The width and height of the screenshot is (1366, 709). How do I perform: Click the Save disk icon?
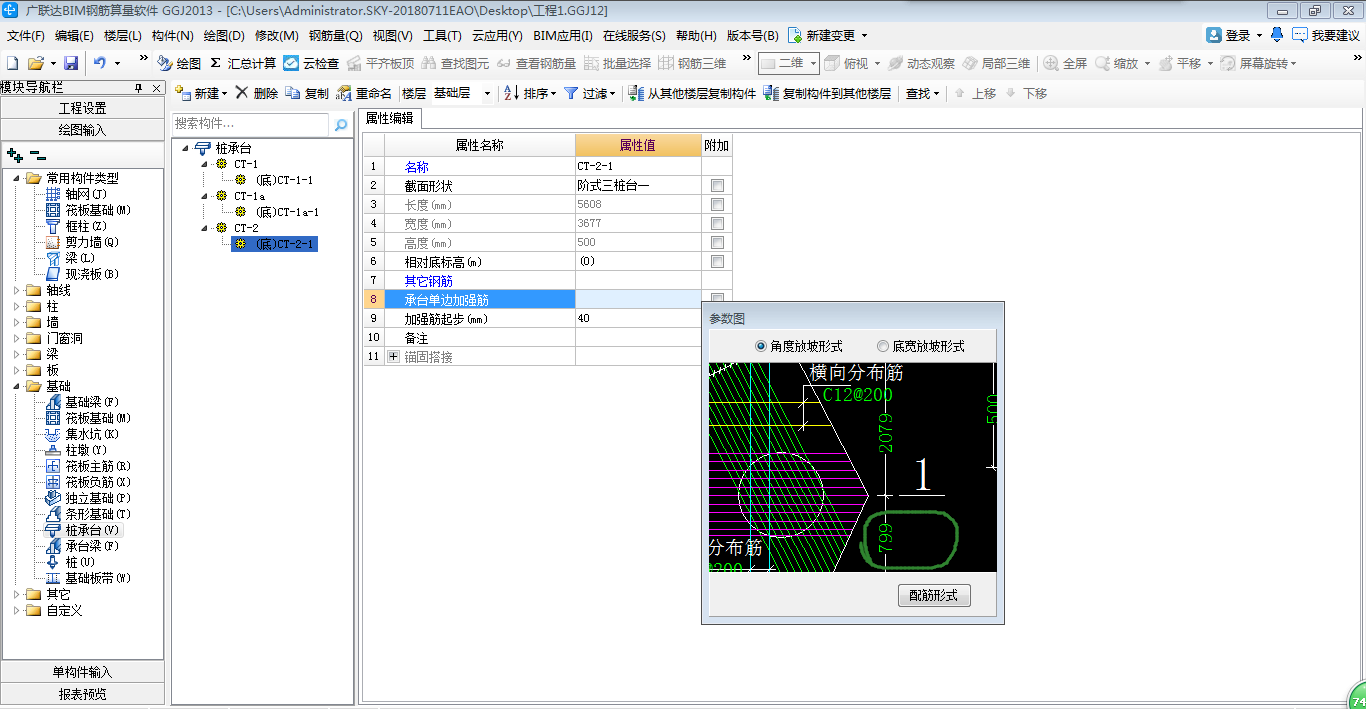(x=71, y=63)
